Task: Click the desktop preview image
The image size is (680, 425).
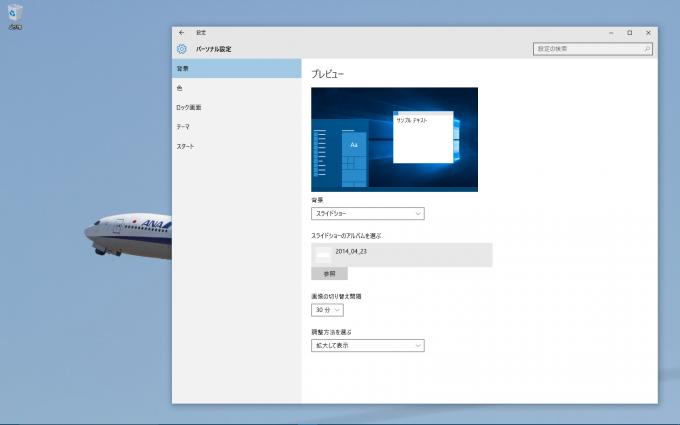Action: coord(395,140)
